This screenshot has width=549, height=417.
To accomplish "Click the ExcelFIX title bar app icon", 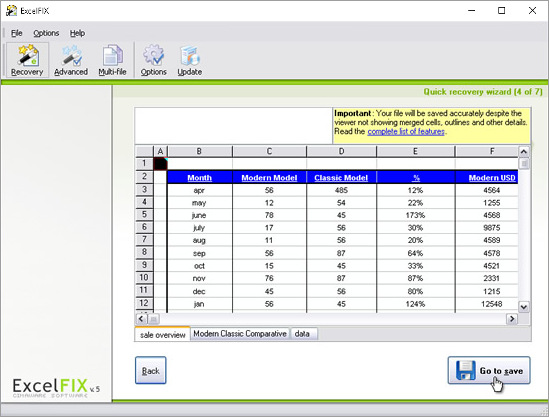I will [x=11, y=11].
